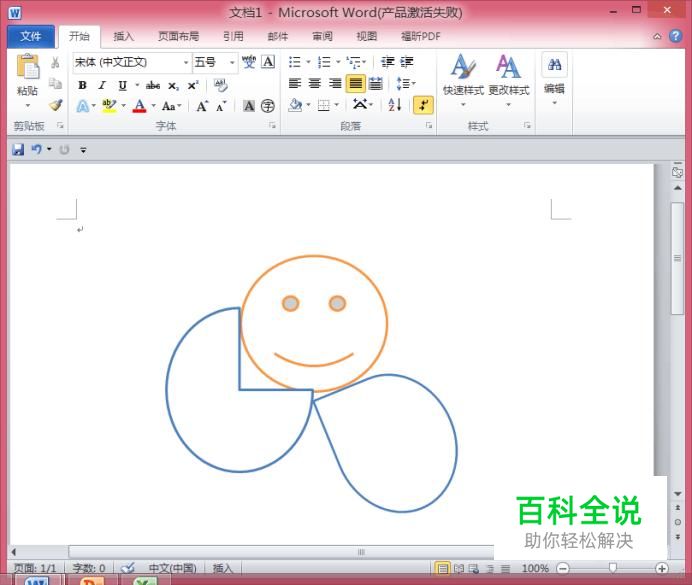Toggle Character Shading
This screenshot has width=692, height=585.
[x=249, y=106]
